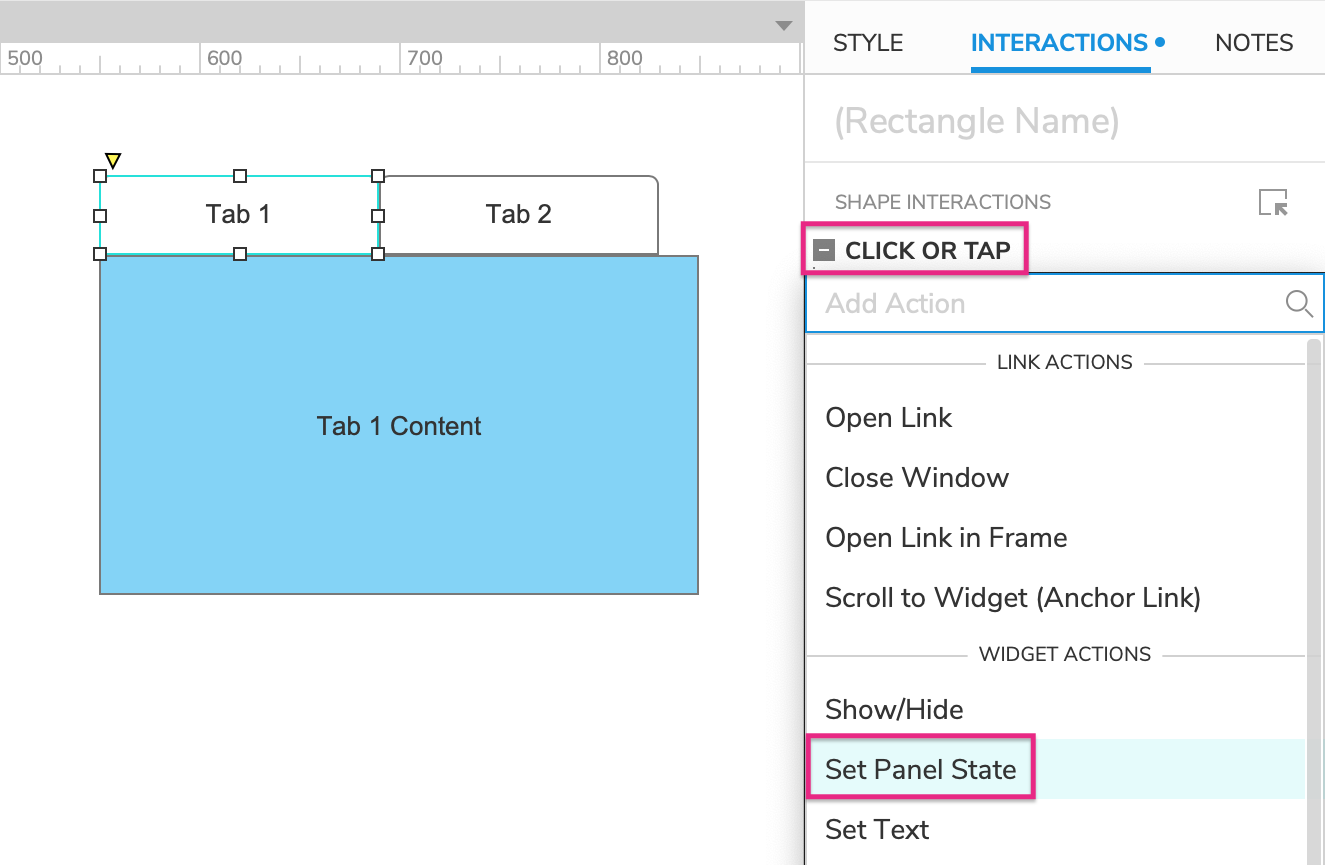Click the Tab 2 widget on canvas

[x=518, y=215]
